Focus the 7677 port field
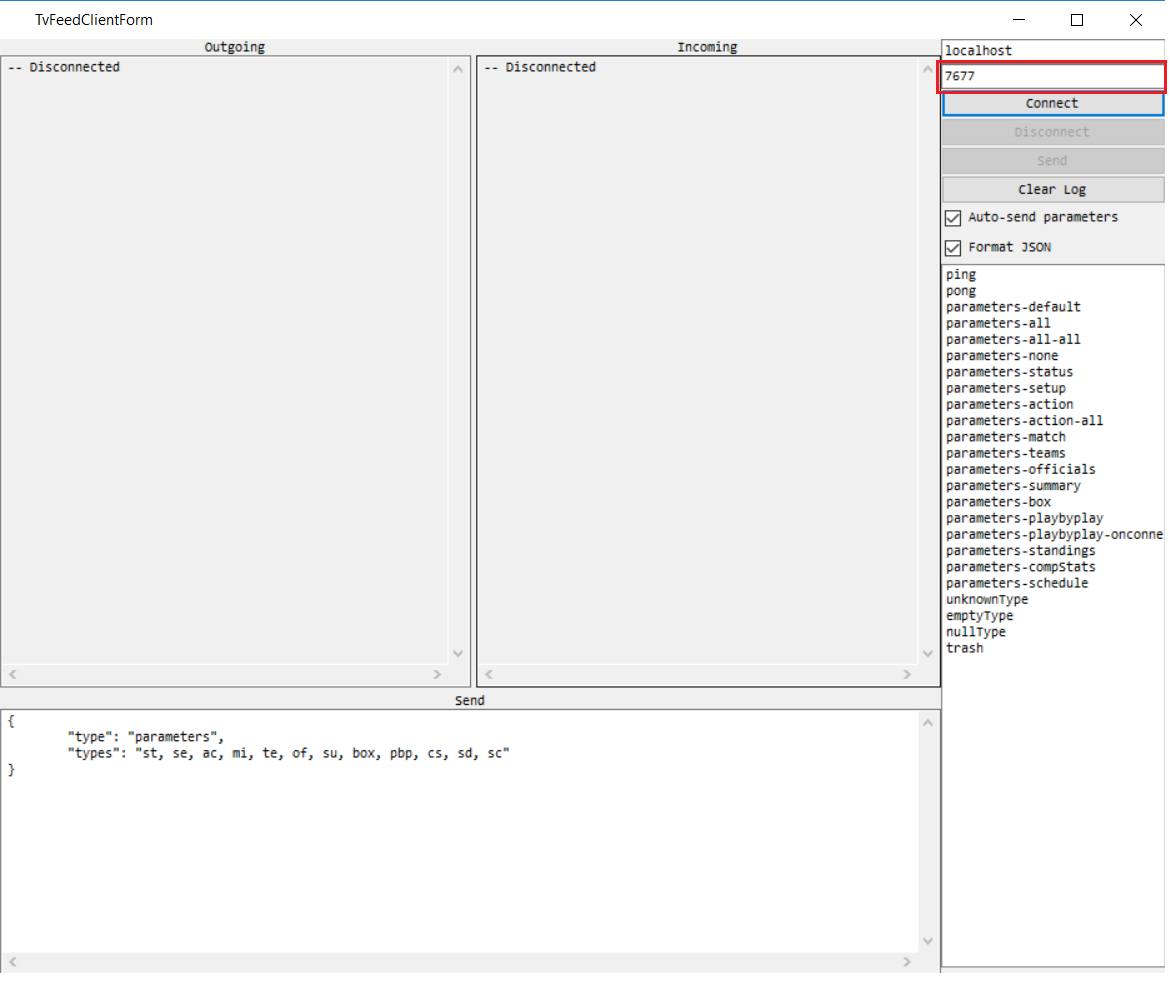This screenshot has height=994, width=1170. pos(1052,76)
